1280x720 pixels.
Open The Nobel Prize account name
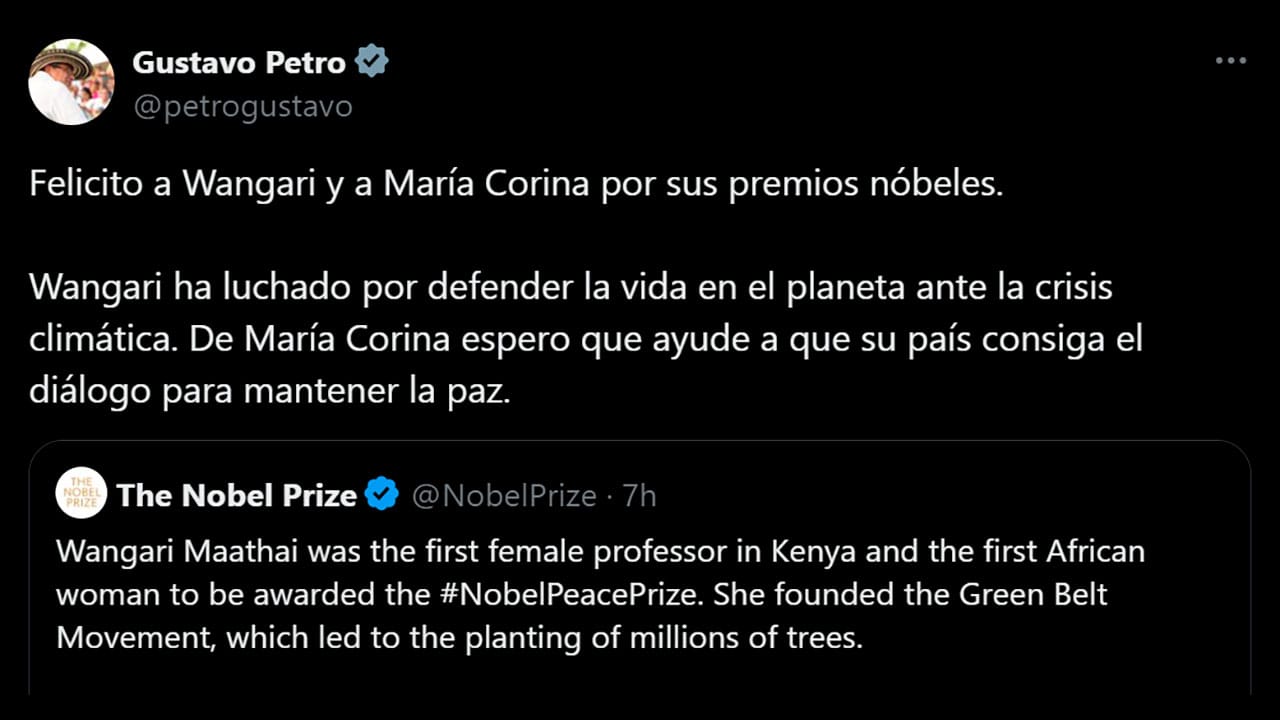(237, 495)
